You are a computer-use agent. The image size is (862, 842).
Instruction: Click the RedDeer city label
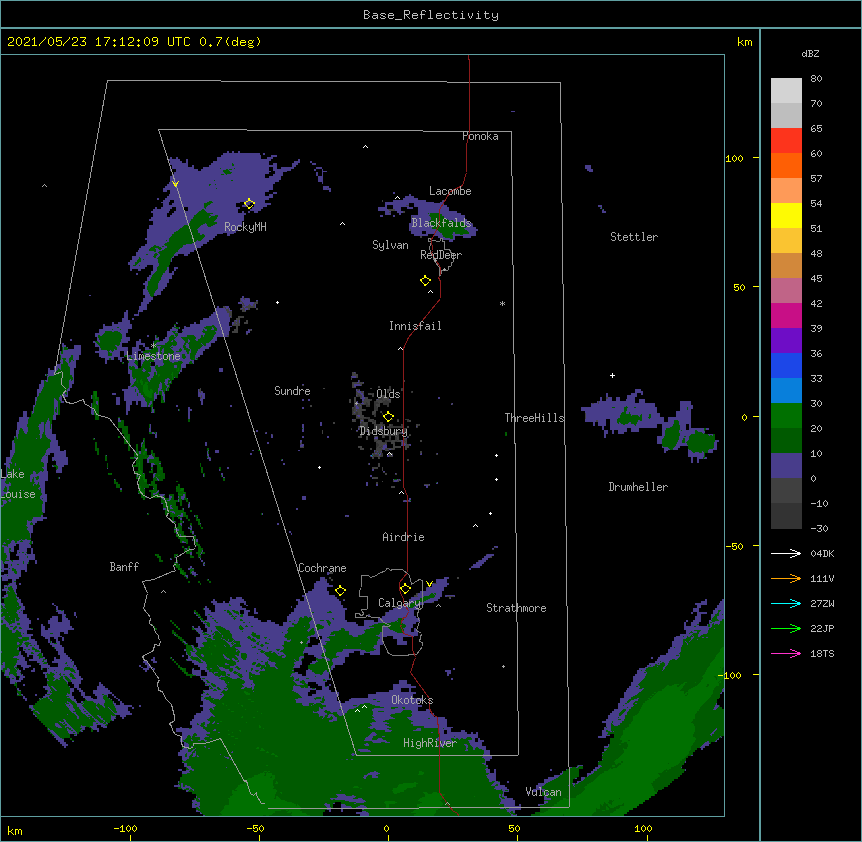click(x=441, y=255)
